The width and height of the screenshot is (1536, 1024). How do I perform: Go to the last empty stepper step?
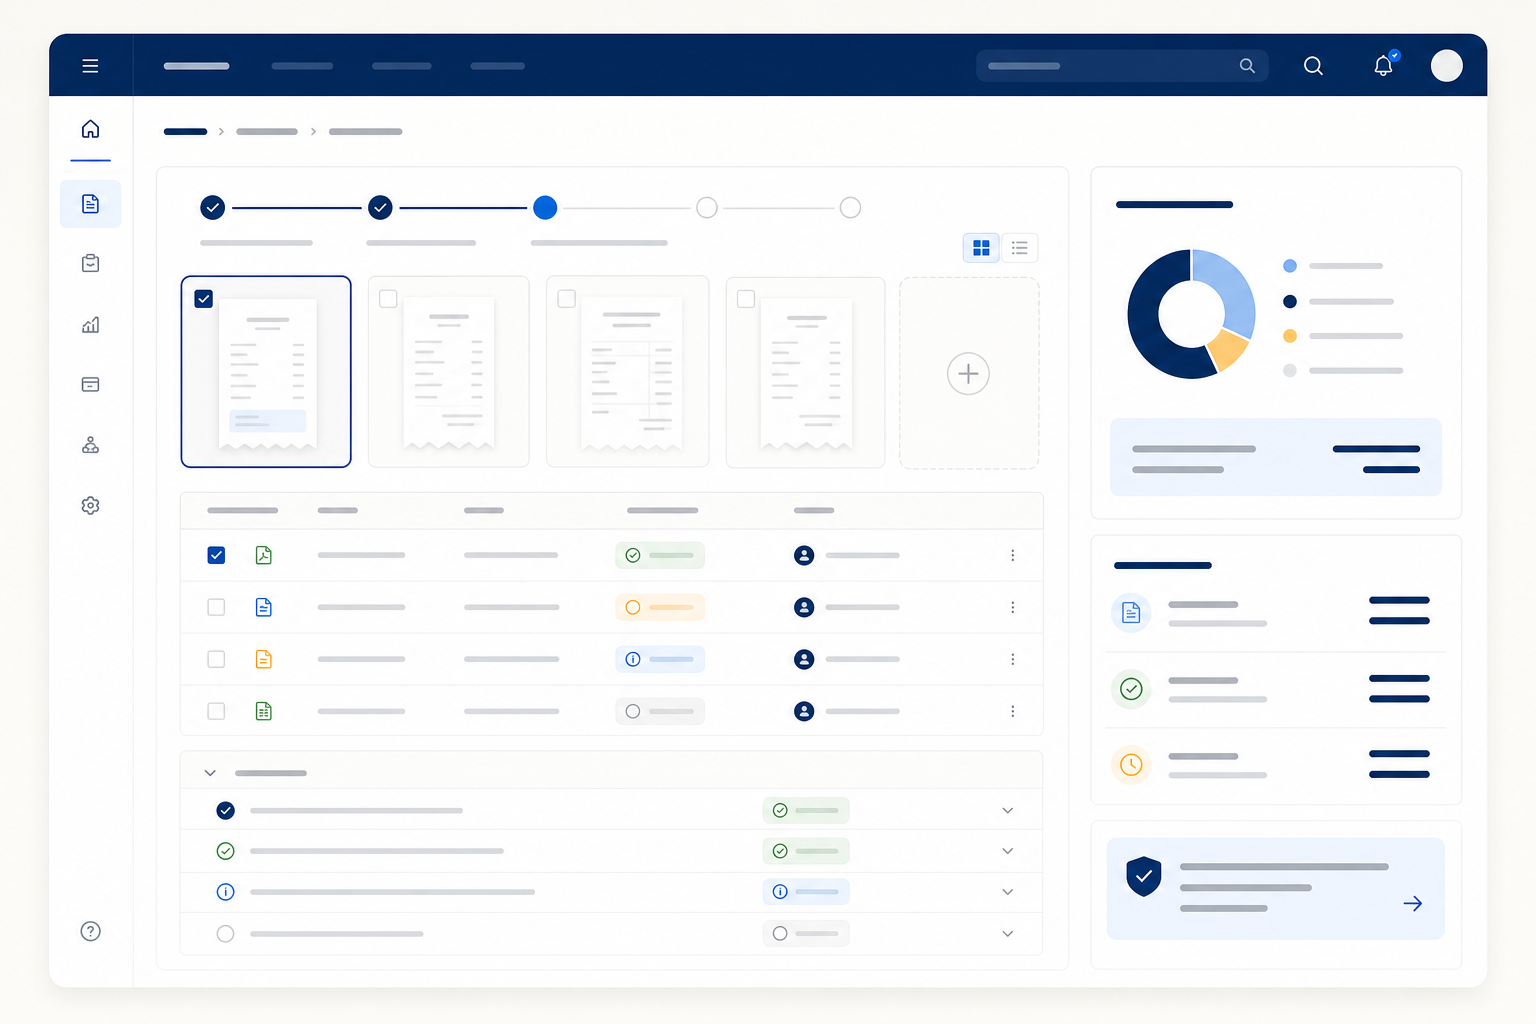(x=850, y=207)
